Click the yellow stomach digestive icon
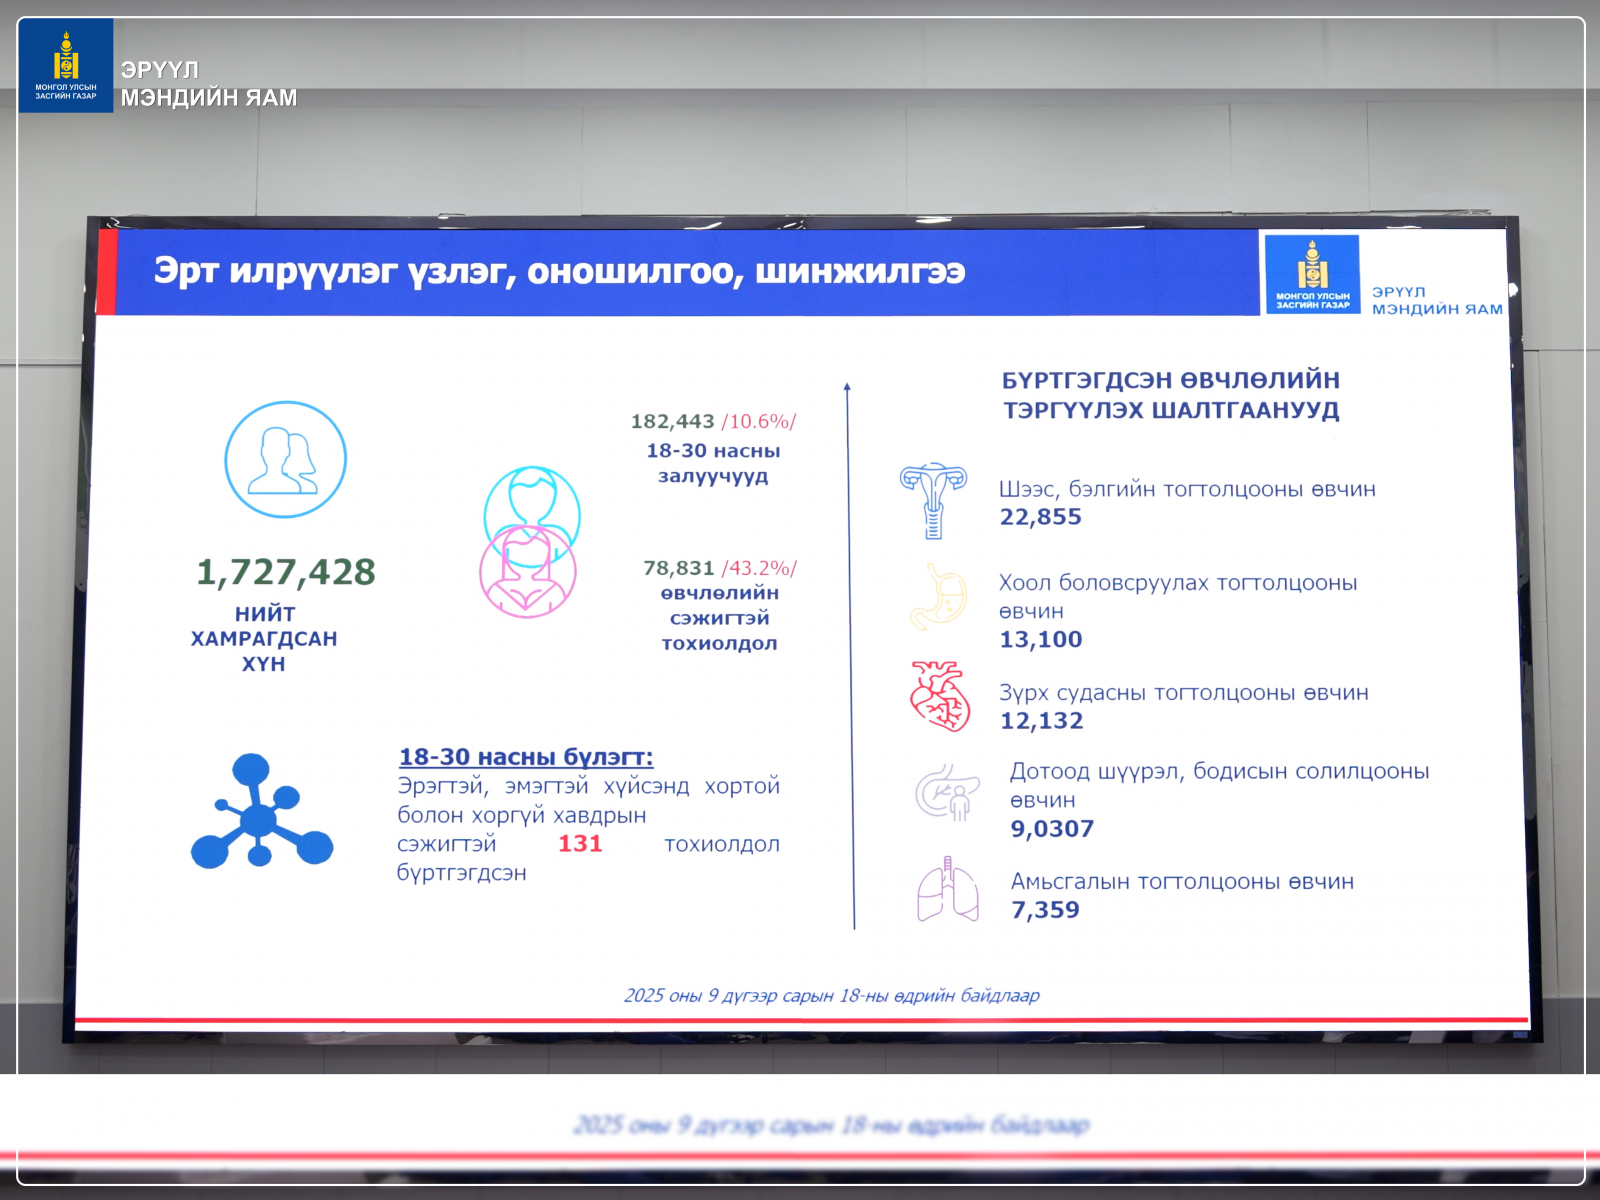 tap(939, 597)
